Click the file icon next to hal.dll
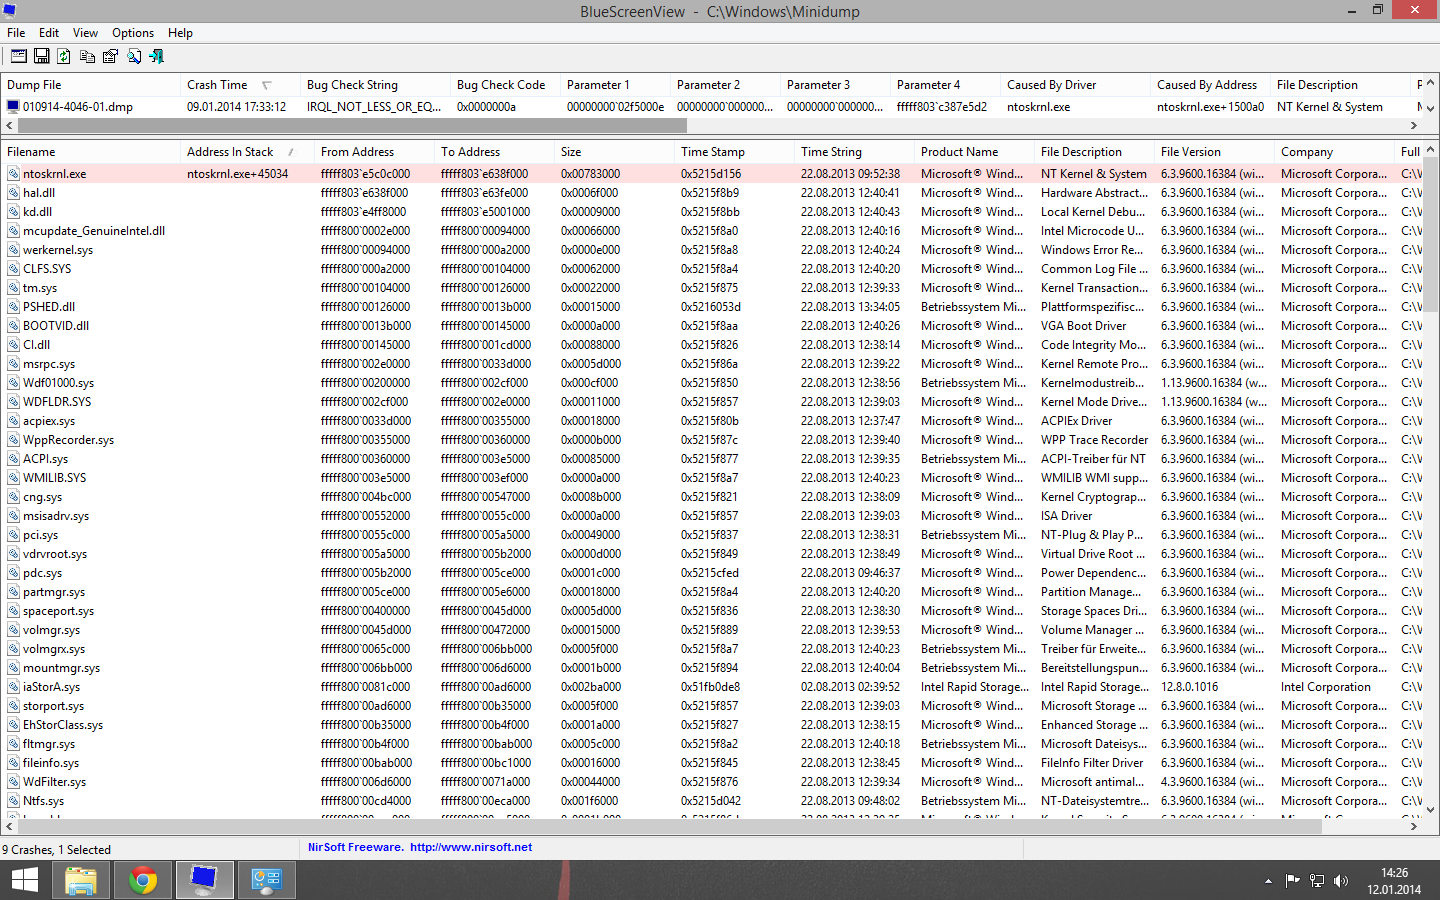The image size is (1440, 900). 14,193
